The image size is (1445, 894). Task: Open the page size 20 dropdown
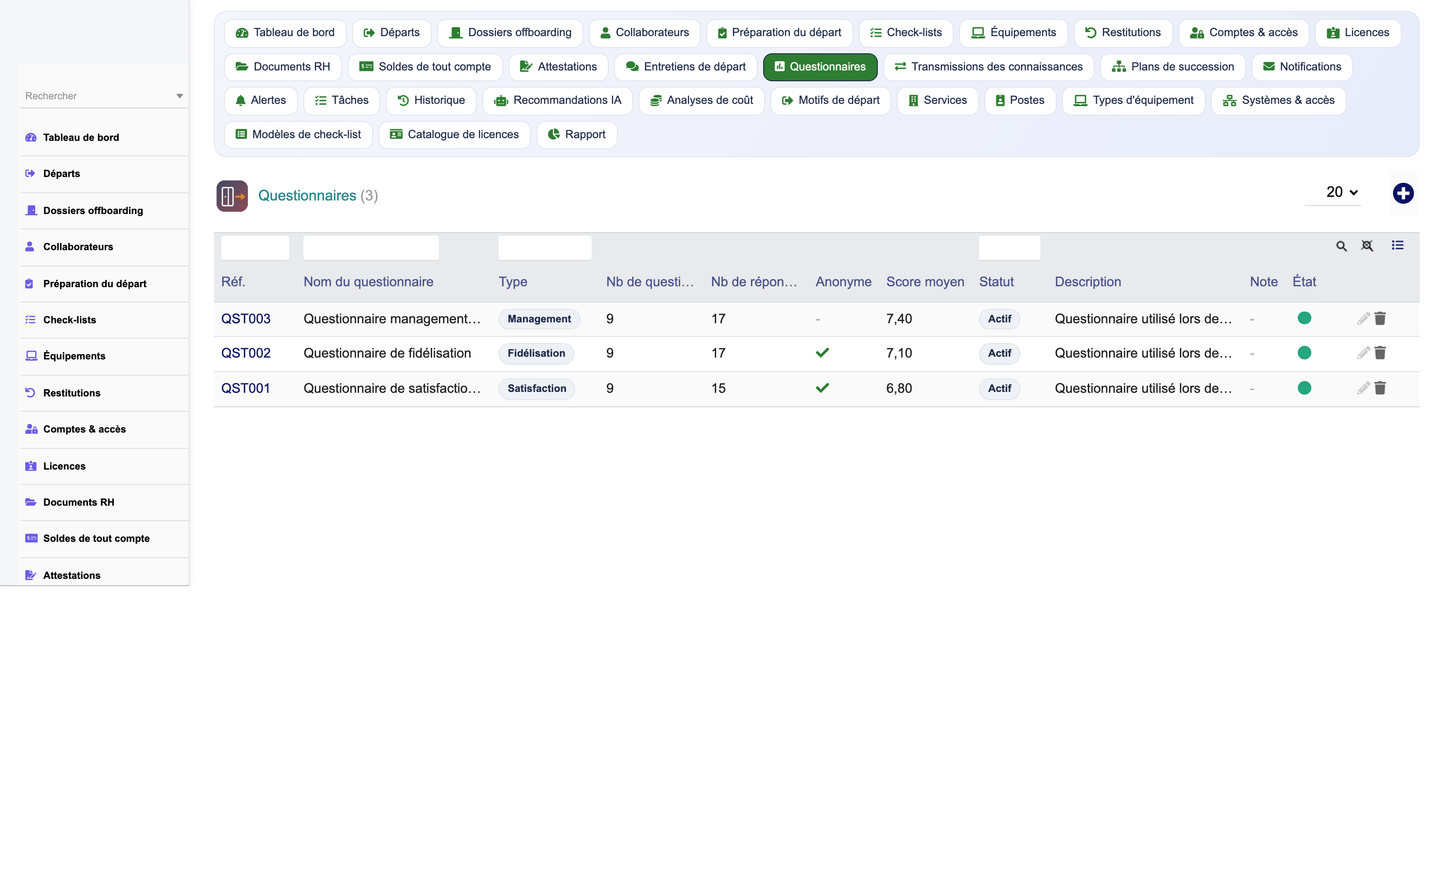tap(1333, 192)
